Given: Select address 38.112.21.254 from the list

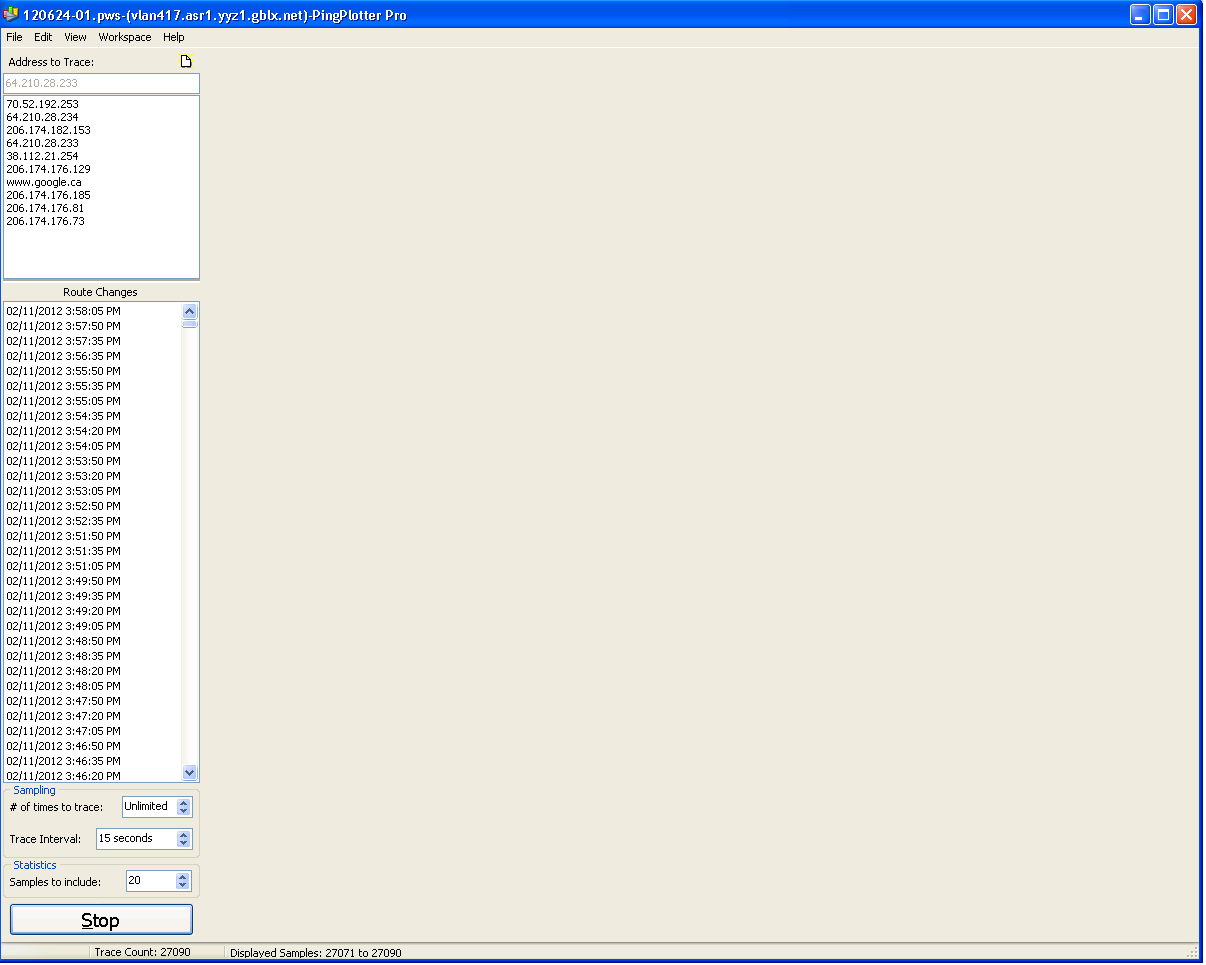Looking at the screenshot, I should pos(42,156).
